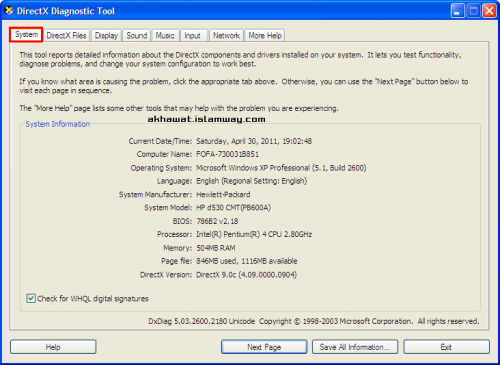This screenshot has height=365, width=500.
Task: Click the DirectX Version value text
Action: tap(246, 275)
